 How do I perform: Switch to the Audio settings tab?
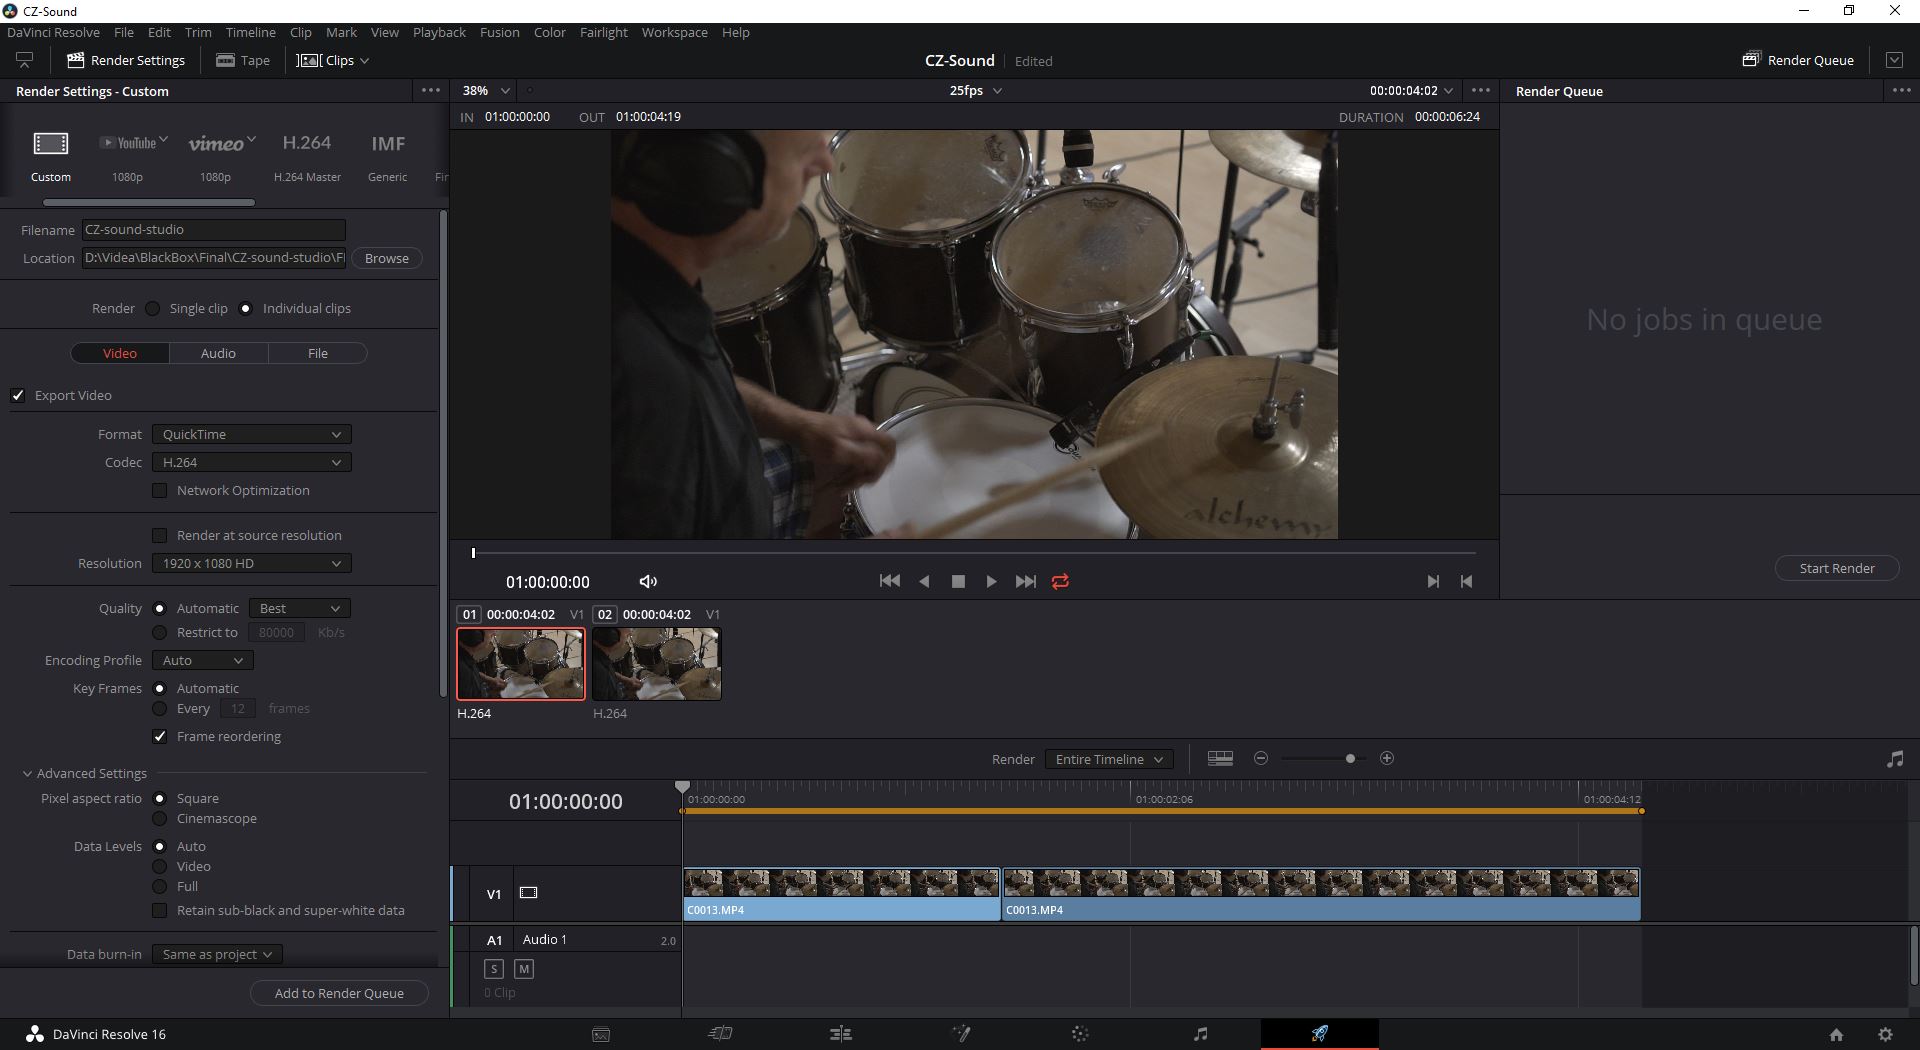click(x=218, y=353)
